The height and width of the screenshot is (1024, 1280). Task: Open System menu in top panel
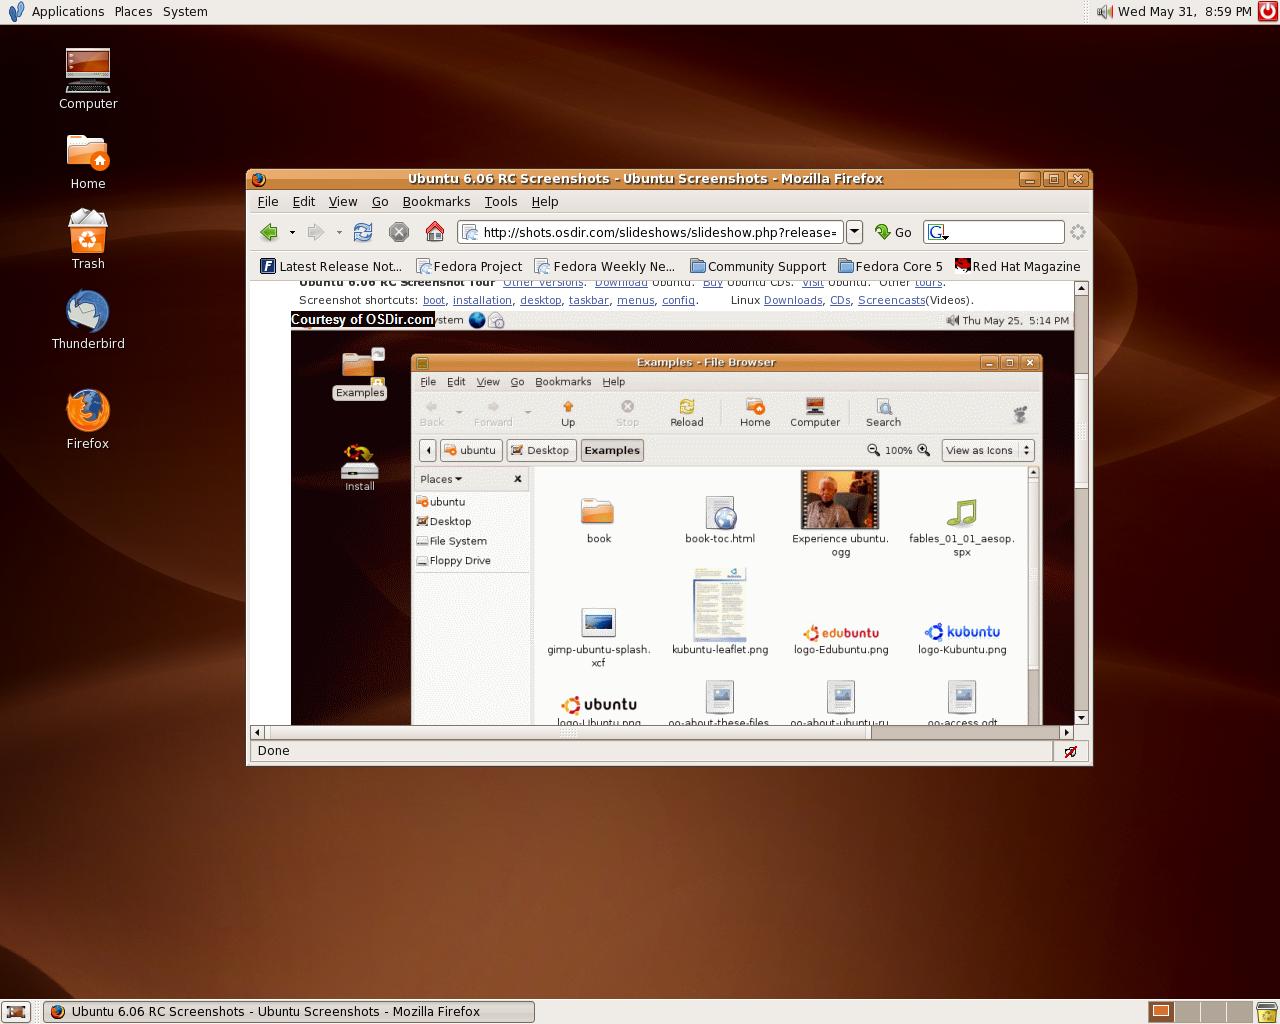click(185, 11)
